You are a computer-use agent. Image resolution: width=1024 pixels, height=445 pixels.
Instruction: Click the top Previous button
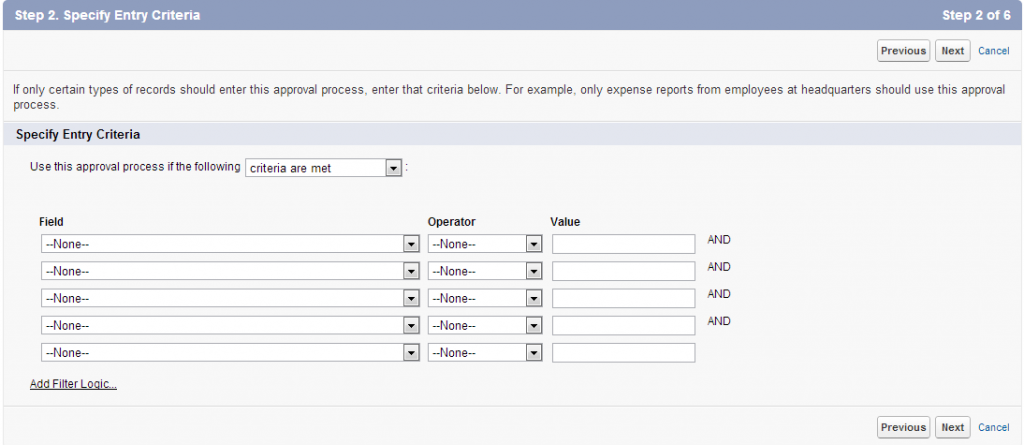click(x=903, y=51)
